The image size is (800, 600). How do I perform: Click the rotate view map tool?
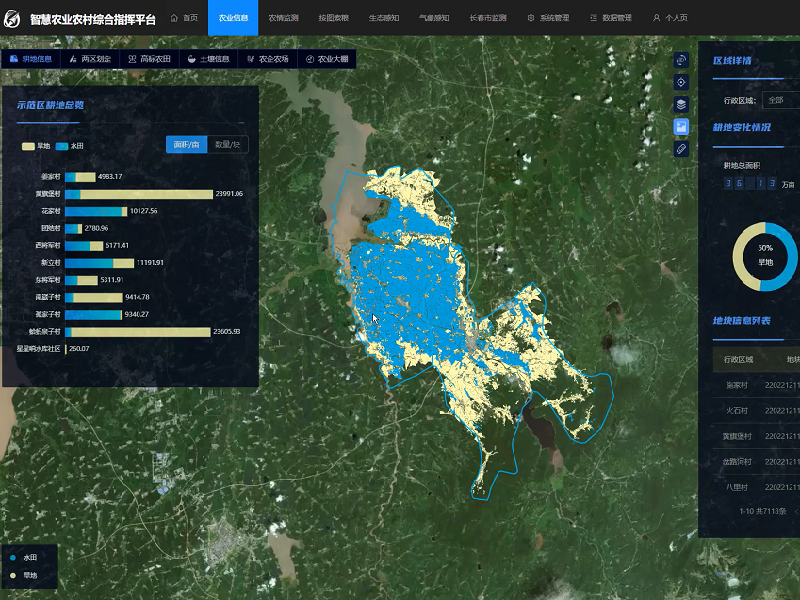click(x=681, y=60)
